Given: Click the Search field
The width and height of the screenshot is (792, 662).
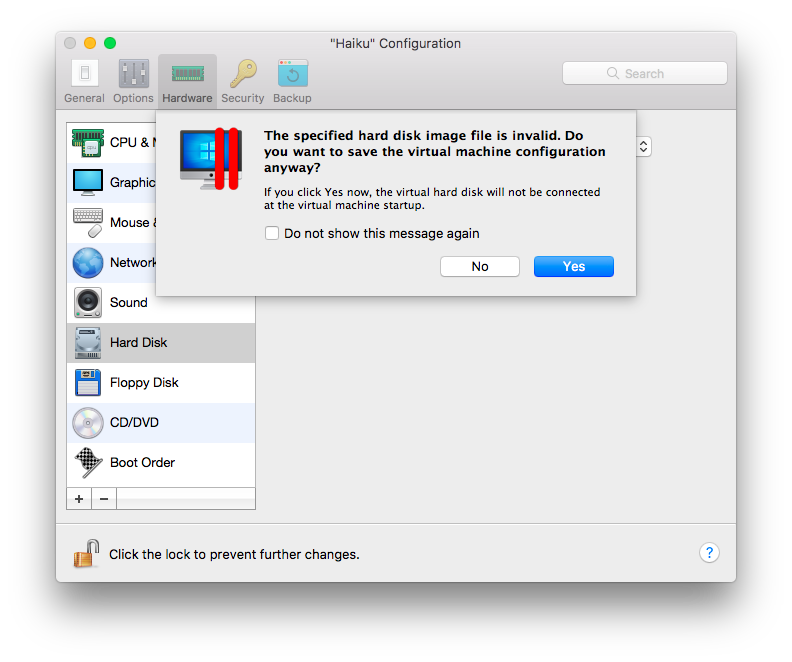Looking at the screenshot, I should tap(644, 73).
